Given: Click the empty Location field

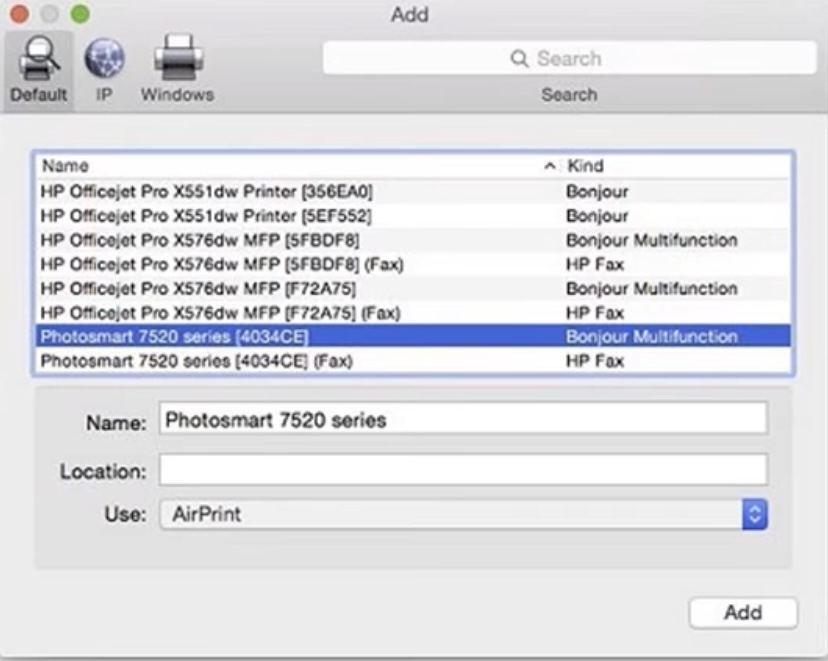Looking at the screenshot, I should [450, 470].
